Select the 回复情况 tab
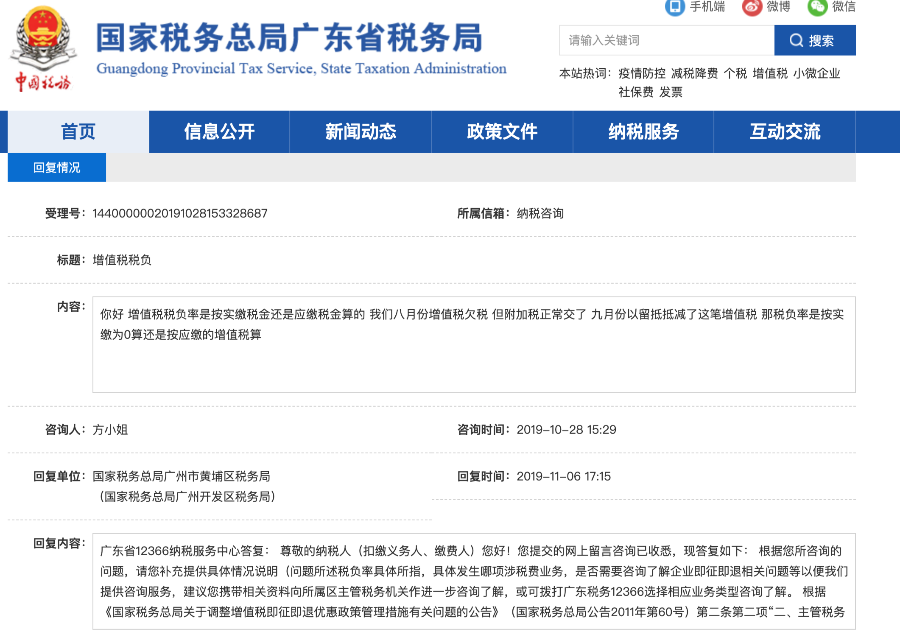The width and height of the screenshot is (900, 639). [57, 168]
